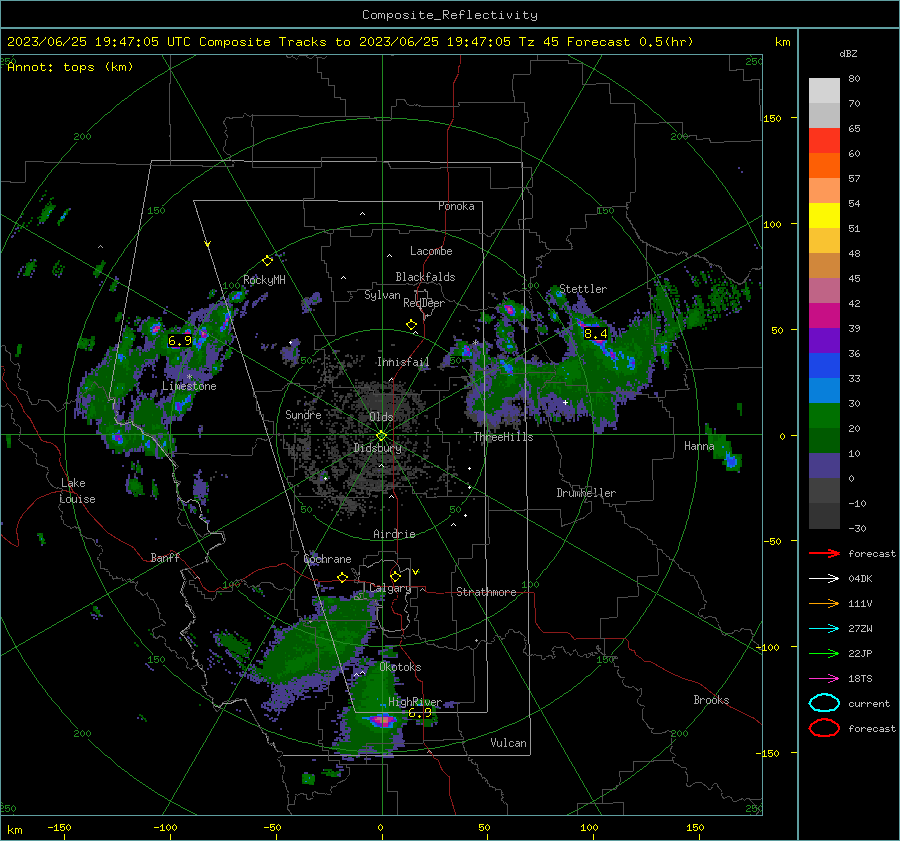900x841 pixels.
Task: Click the red forecast arrow legend icon
Action: click(x=824, y=553)
